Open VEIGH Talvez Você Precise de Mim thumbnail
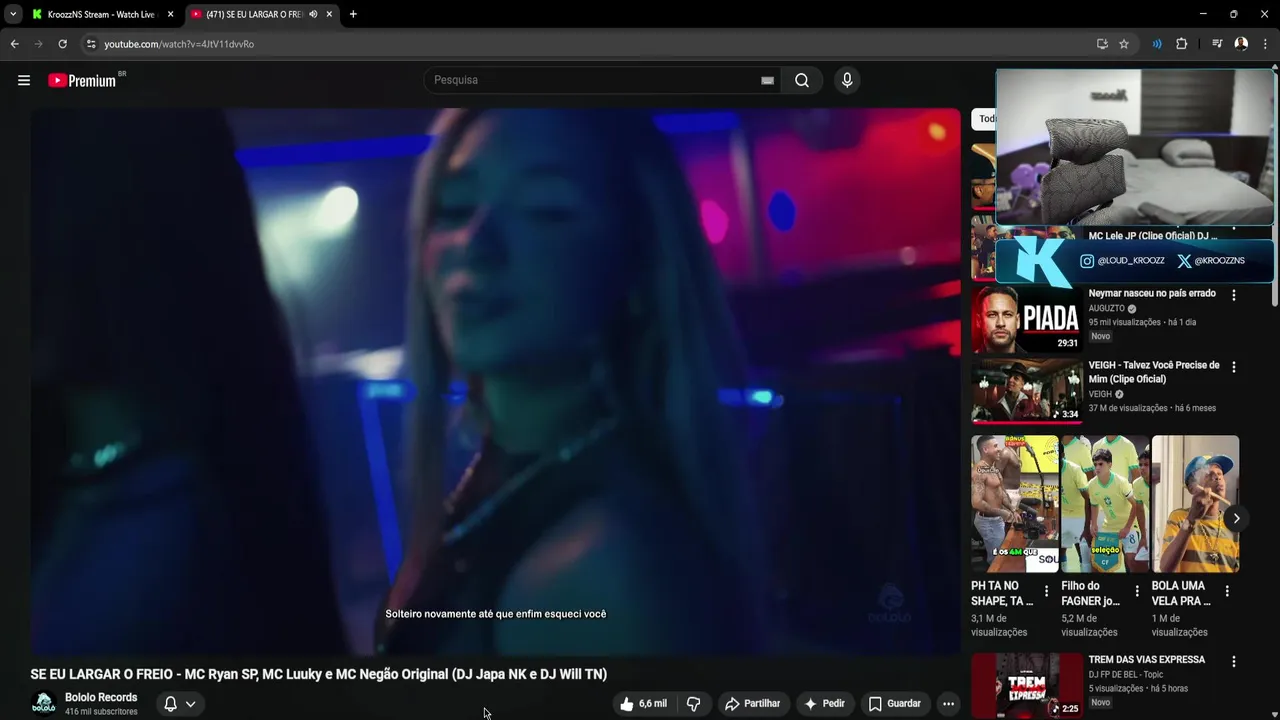This screenshot has width=1280, height=720. pyautogui.click(x=1027, y=392)
